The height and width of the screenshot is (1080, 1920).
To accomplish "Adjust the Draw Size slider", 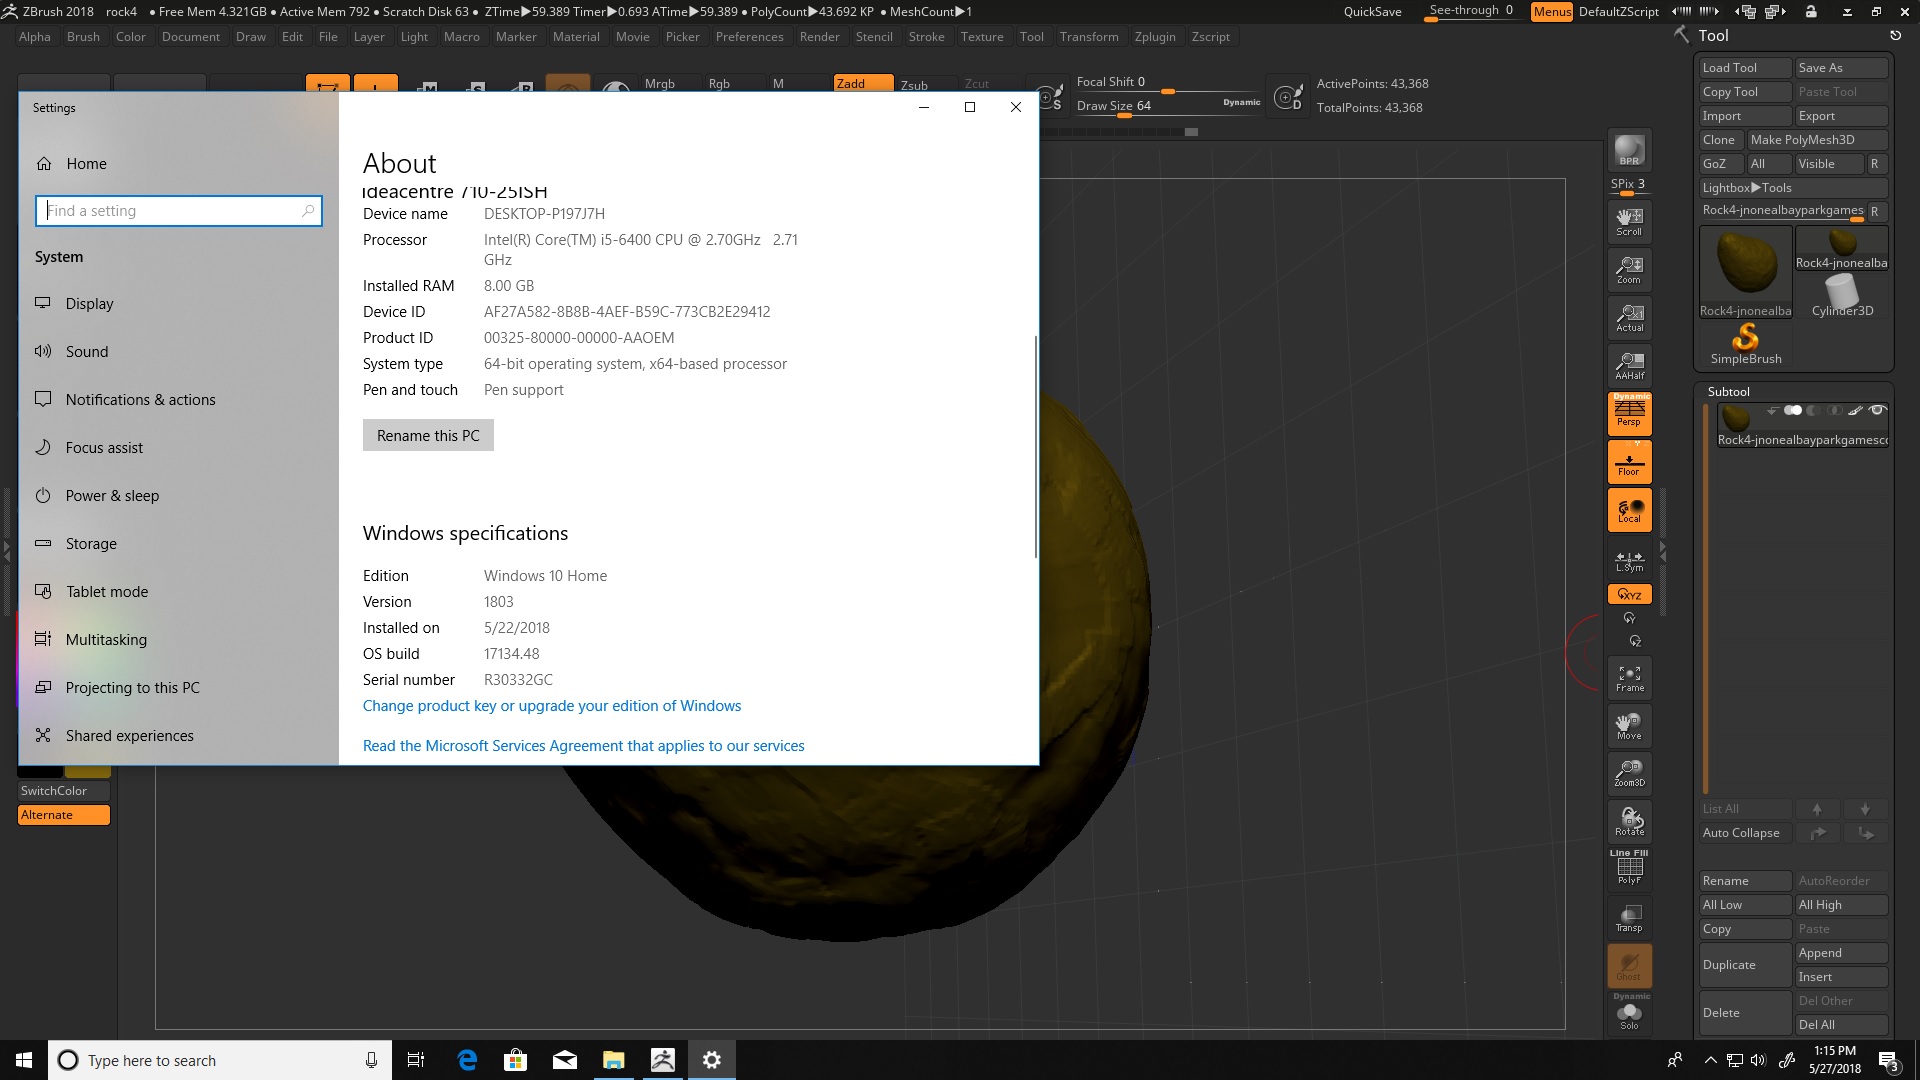I will (1168, 106).
